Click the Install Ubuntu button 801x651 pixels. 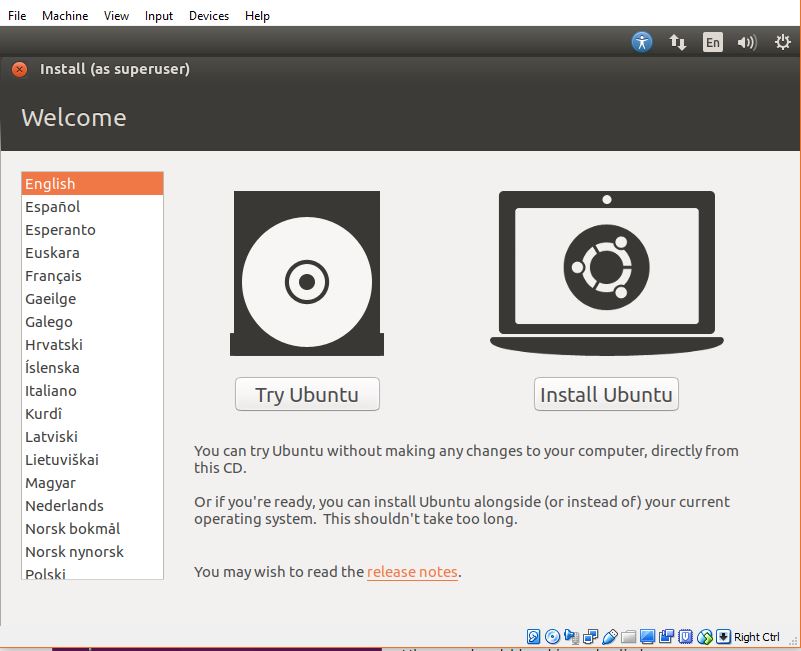(x=606, y=394)
